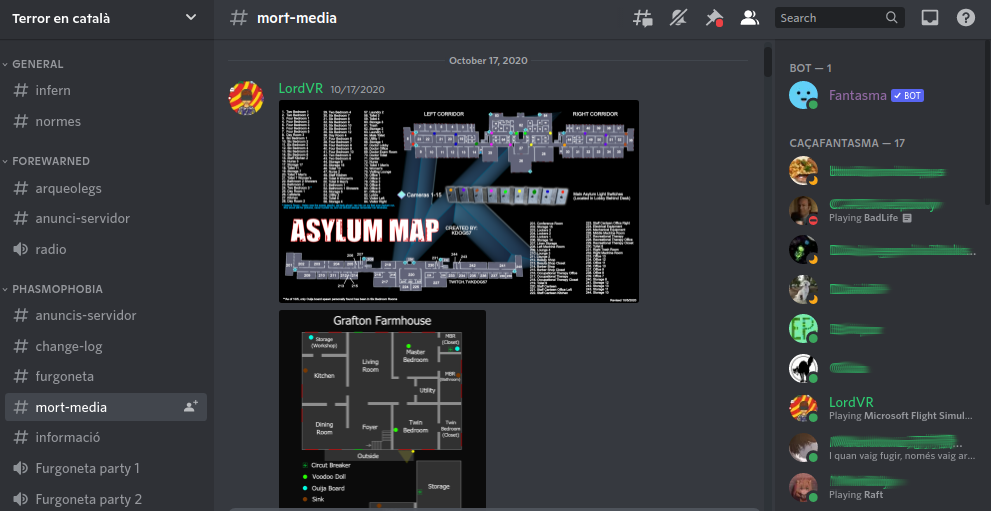The image size is (991, 511).
Task: Select the mort-media channel
Action: [x=106, y=407]
